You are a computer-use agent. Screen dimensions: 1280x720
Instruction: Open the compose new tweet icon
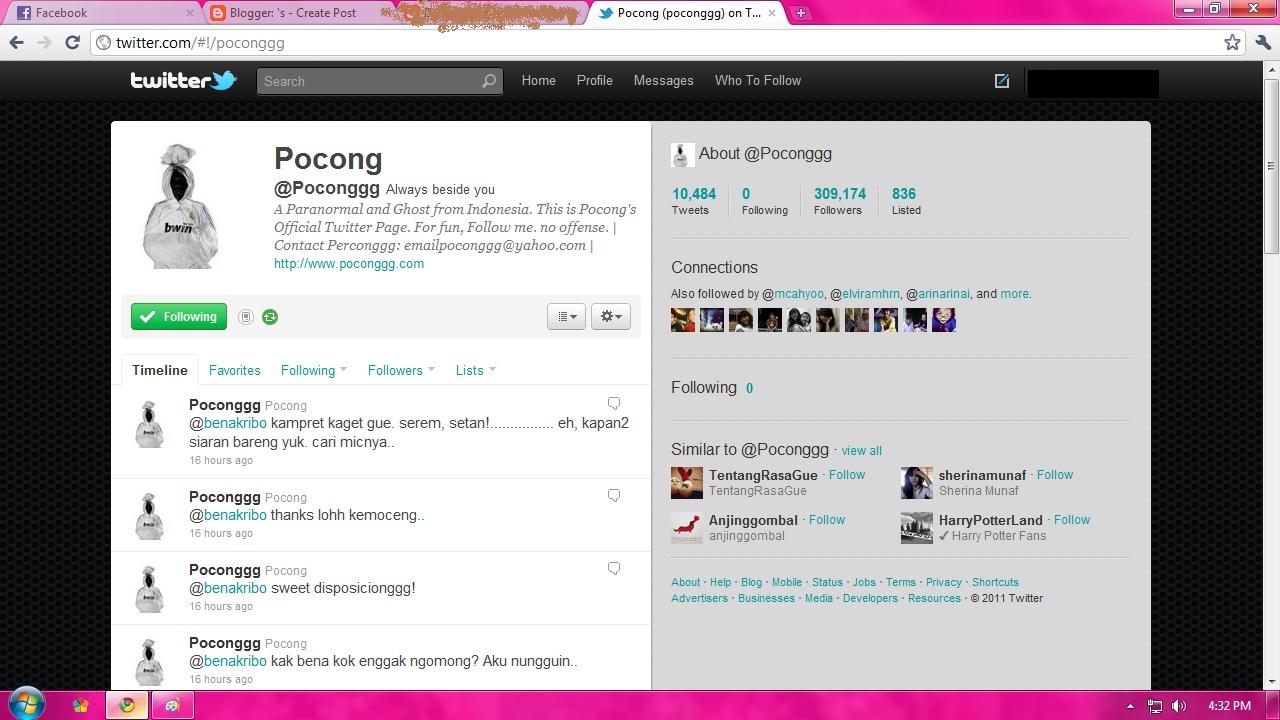1001,81
